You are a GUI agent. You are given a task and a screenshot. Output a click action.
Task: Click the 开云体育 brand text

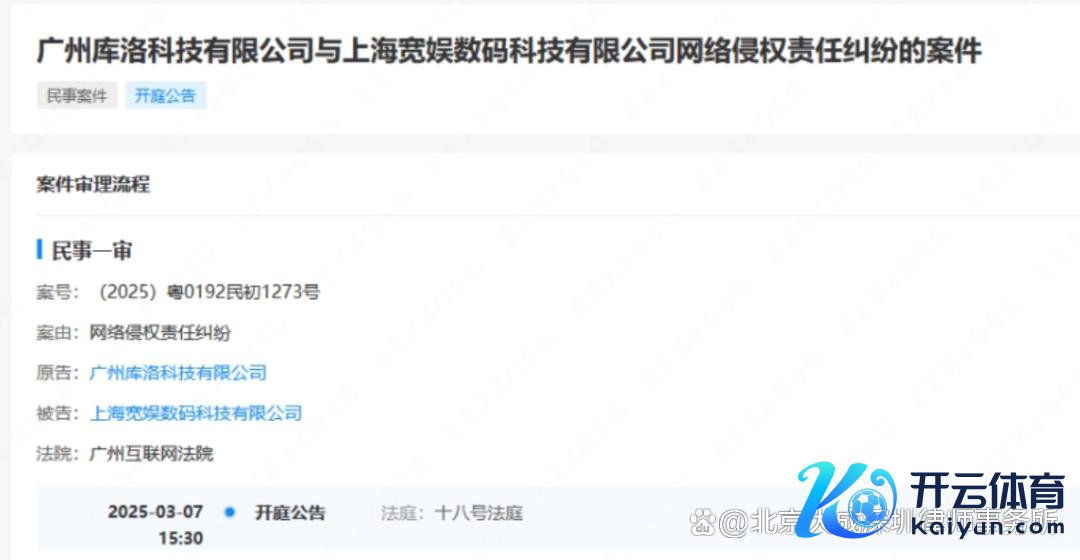986,492
